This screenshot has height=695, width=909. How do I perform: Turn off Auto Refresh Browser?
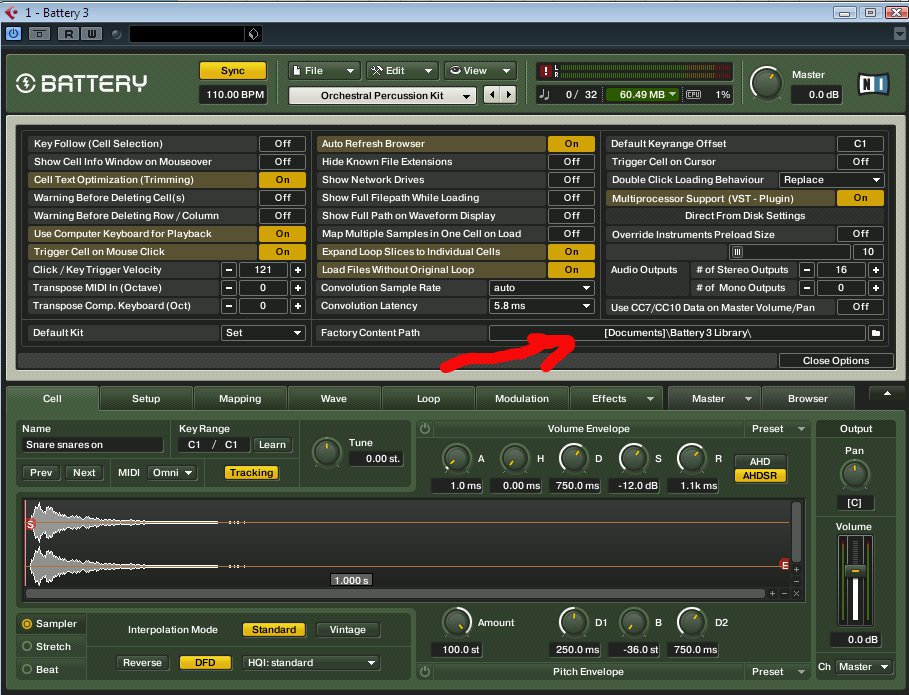click(x=571, y=144)
